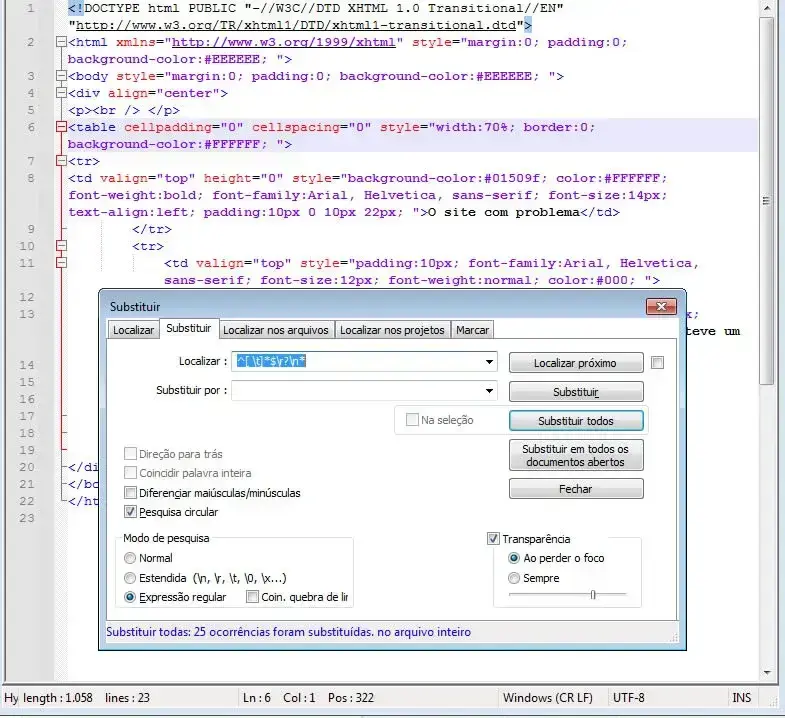Uncheck the Pesquisa circular option
The image size is (785, 718).
tap(130, 512)
